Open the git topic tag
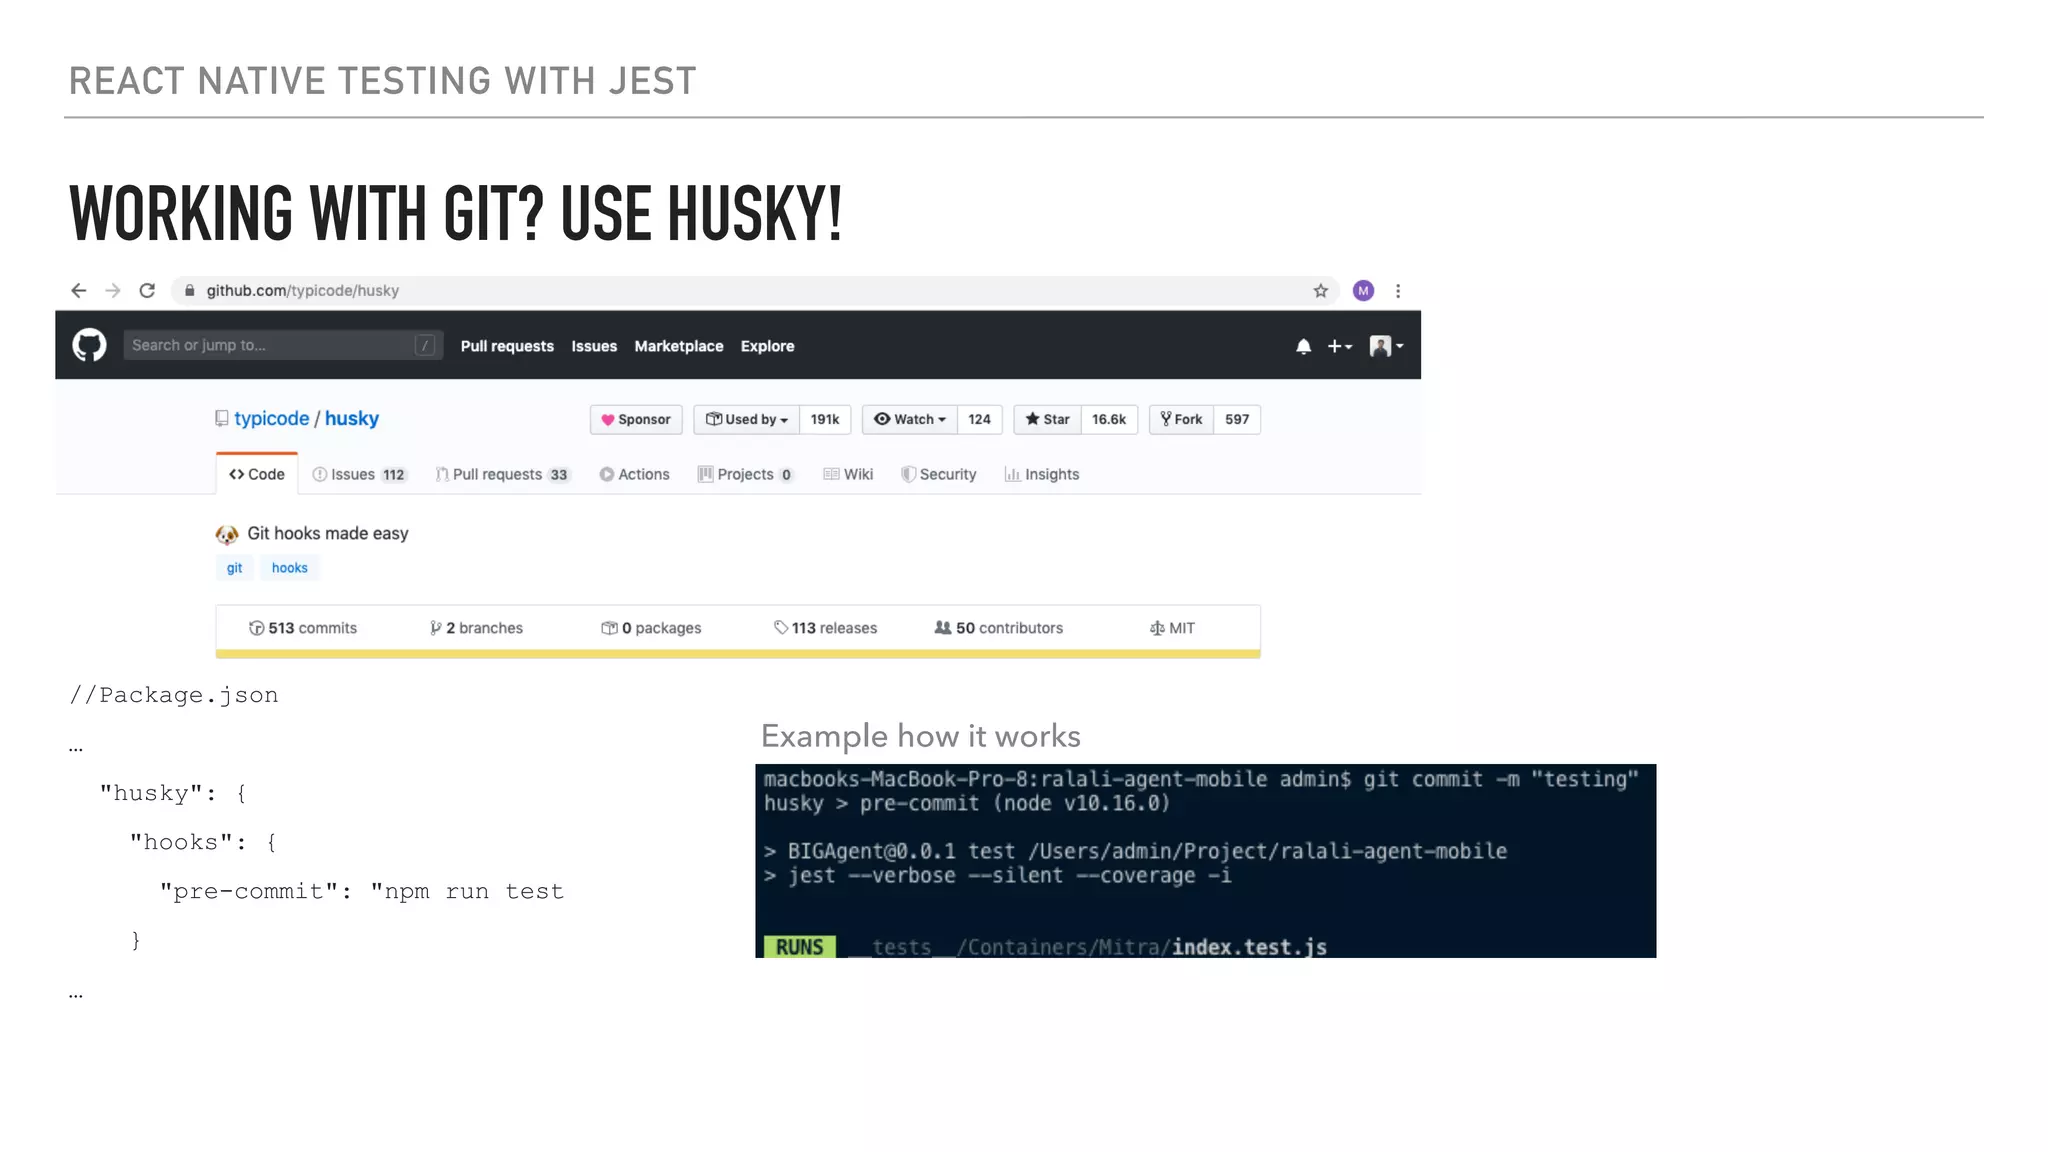 pyautogui.click(x=234, y=568)
